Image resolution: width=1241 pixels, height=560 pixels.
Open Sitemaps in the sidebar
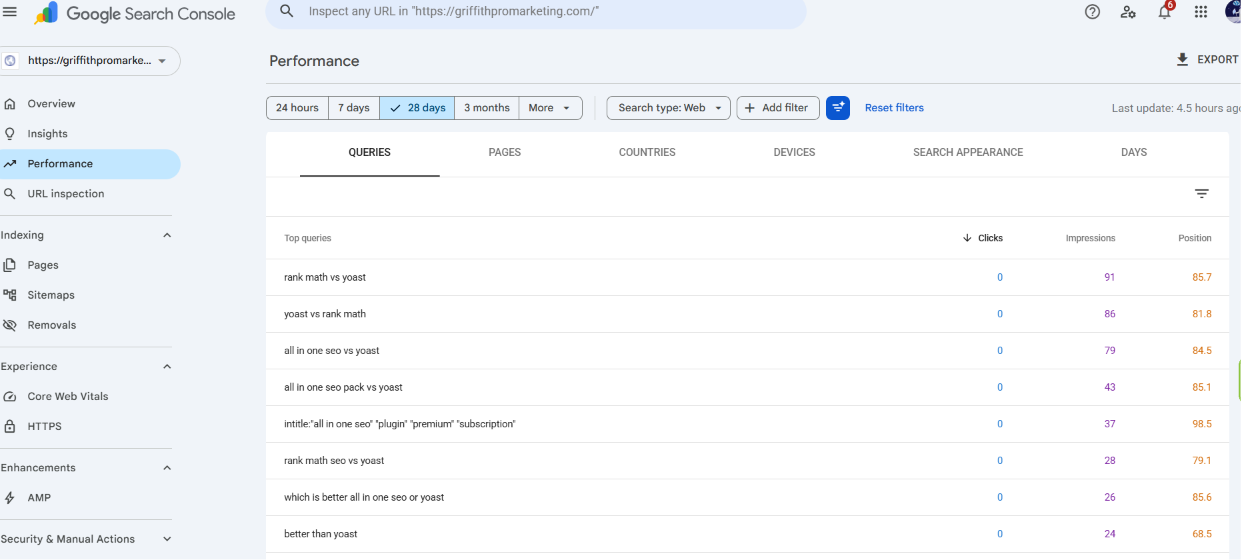(88, 295)
